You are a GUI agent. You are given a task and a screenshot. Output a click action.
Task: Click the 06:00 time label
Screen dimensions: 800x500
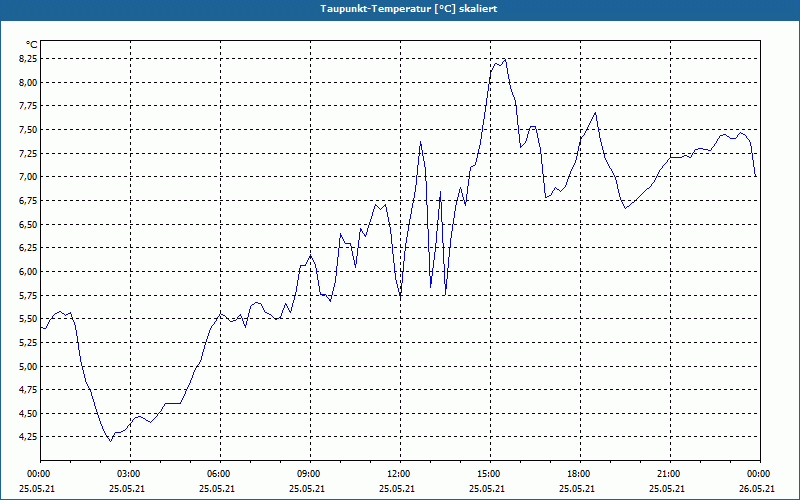click(220, 474)
